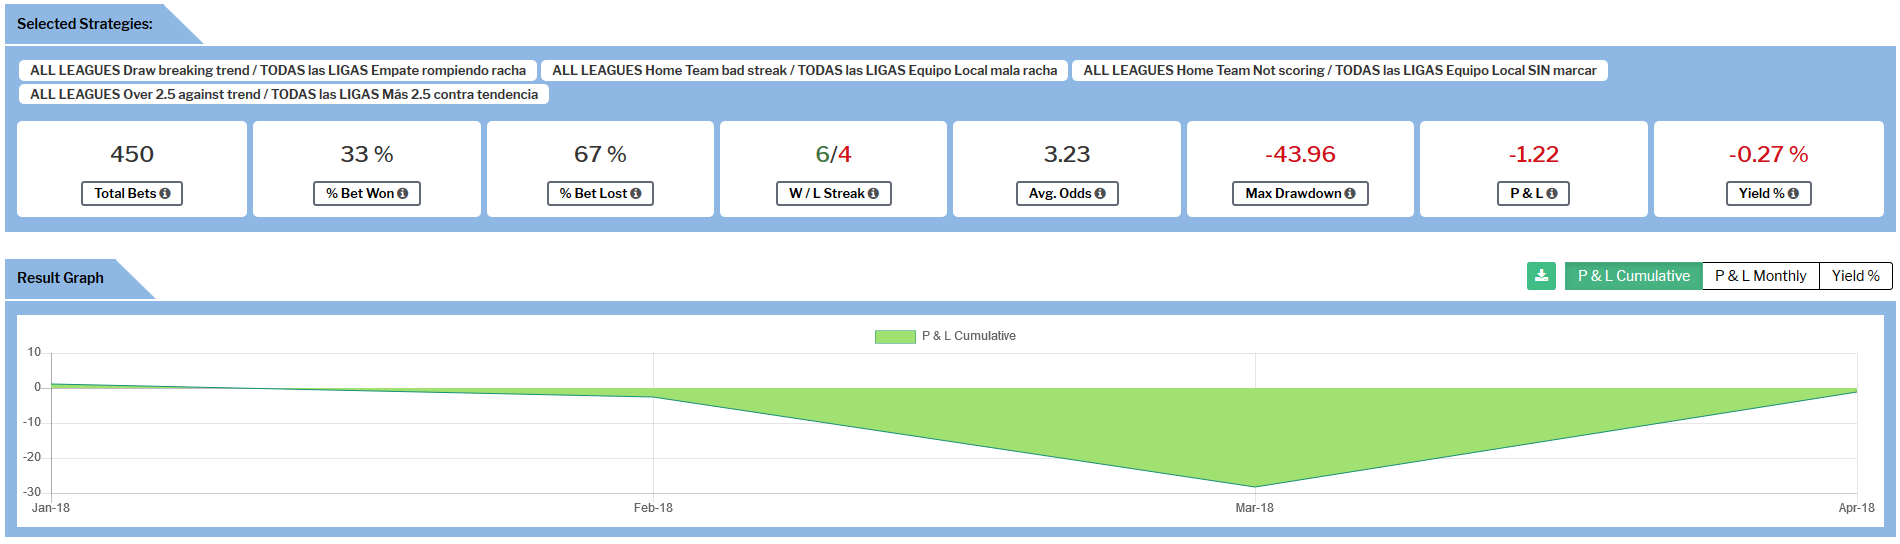Screen dimensions: 1900x544
Task: Select the P & L Cumulative tab
Action: pyautogui.click(x=1633, y=276)
